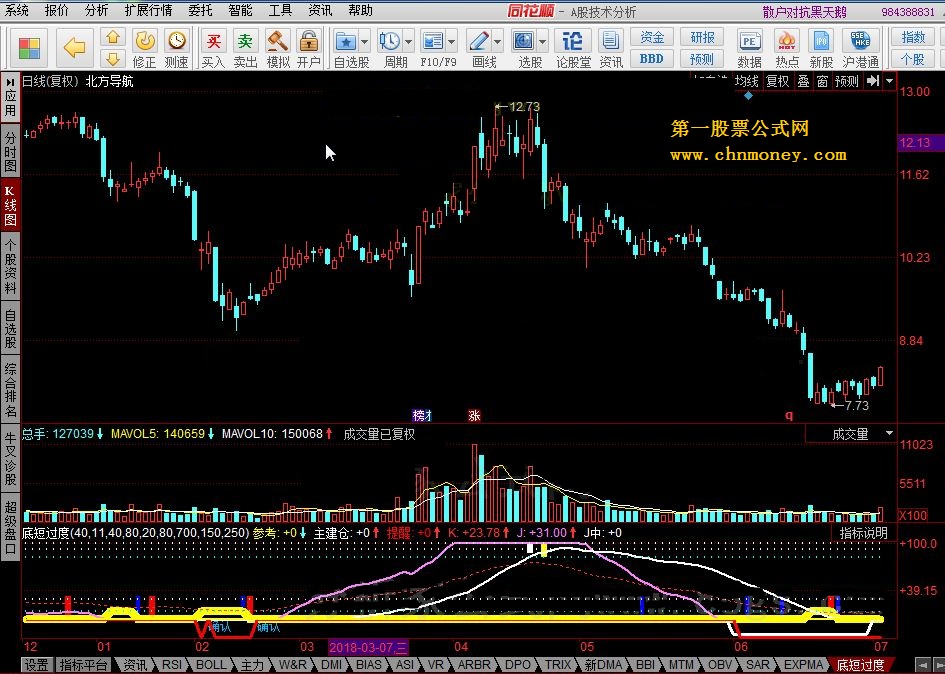Click the 选股 stock screener icon
945x674 pixels.
[x=523, y=42]
